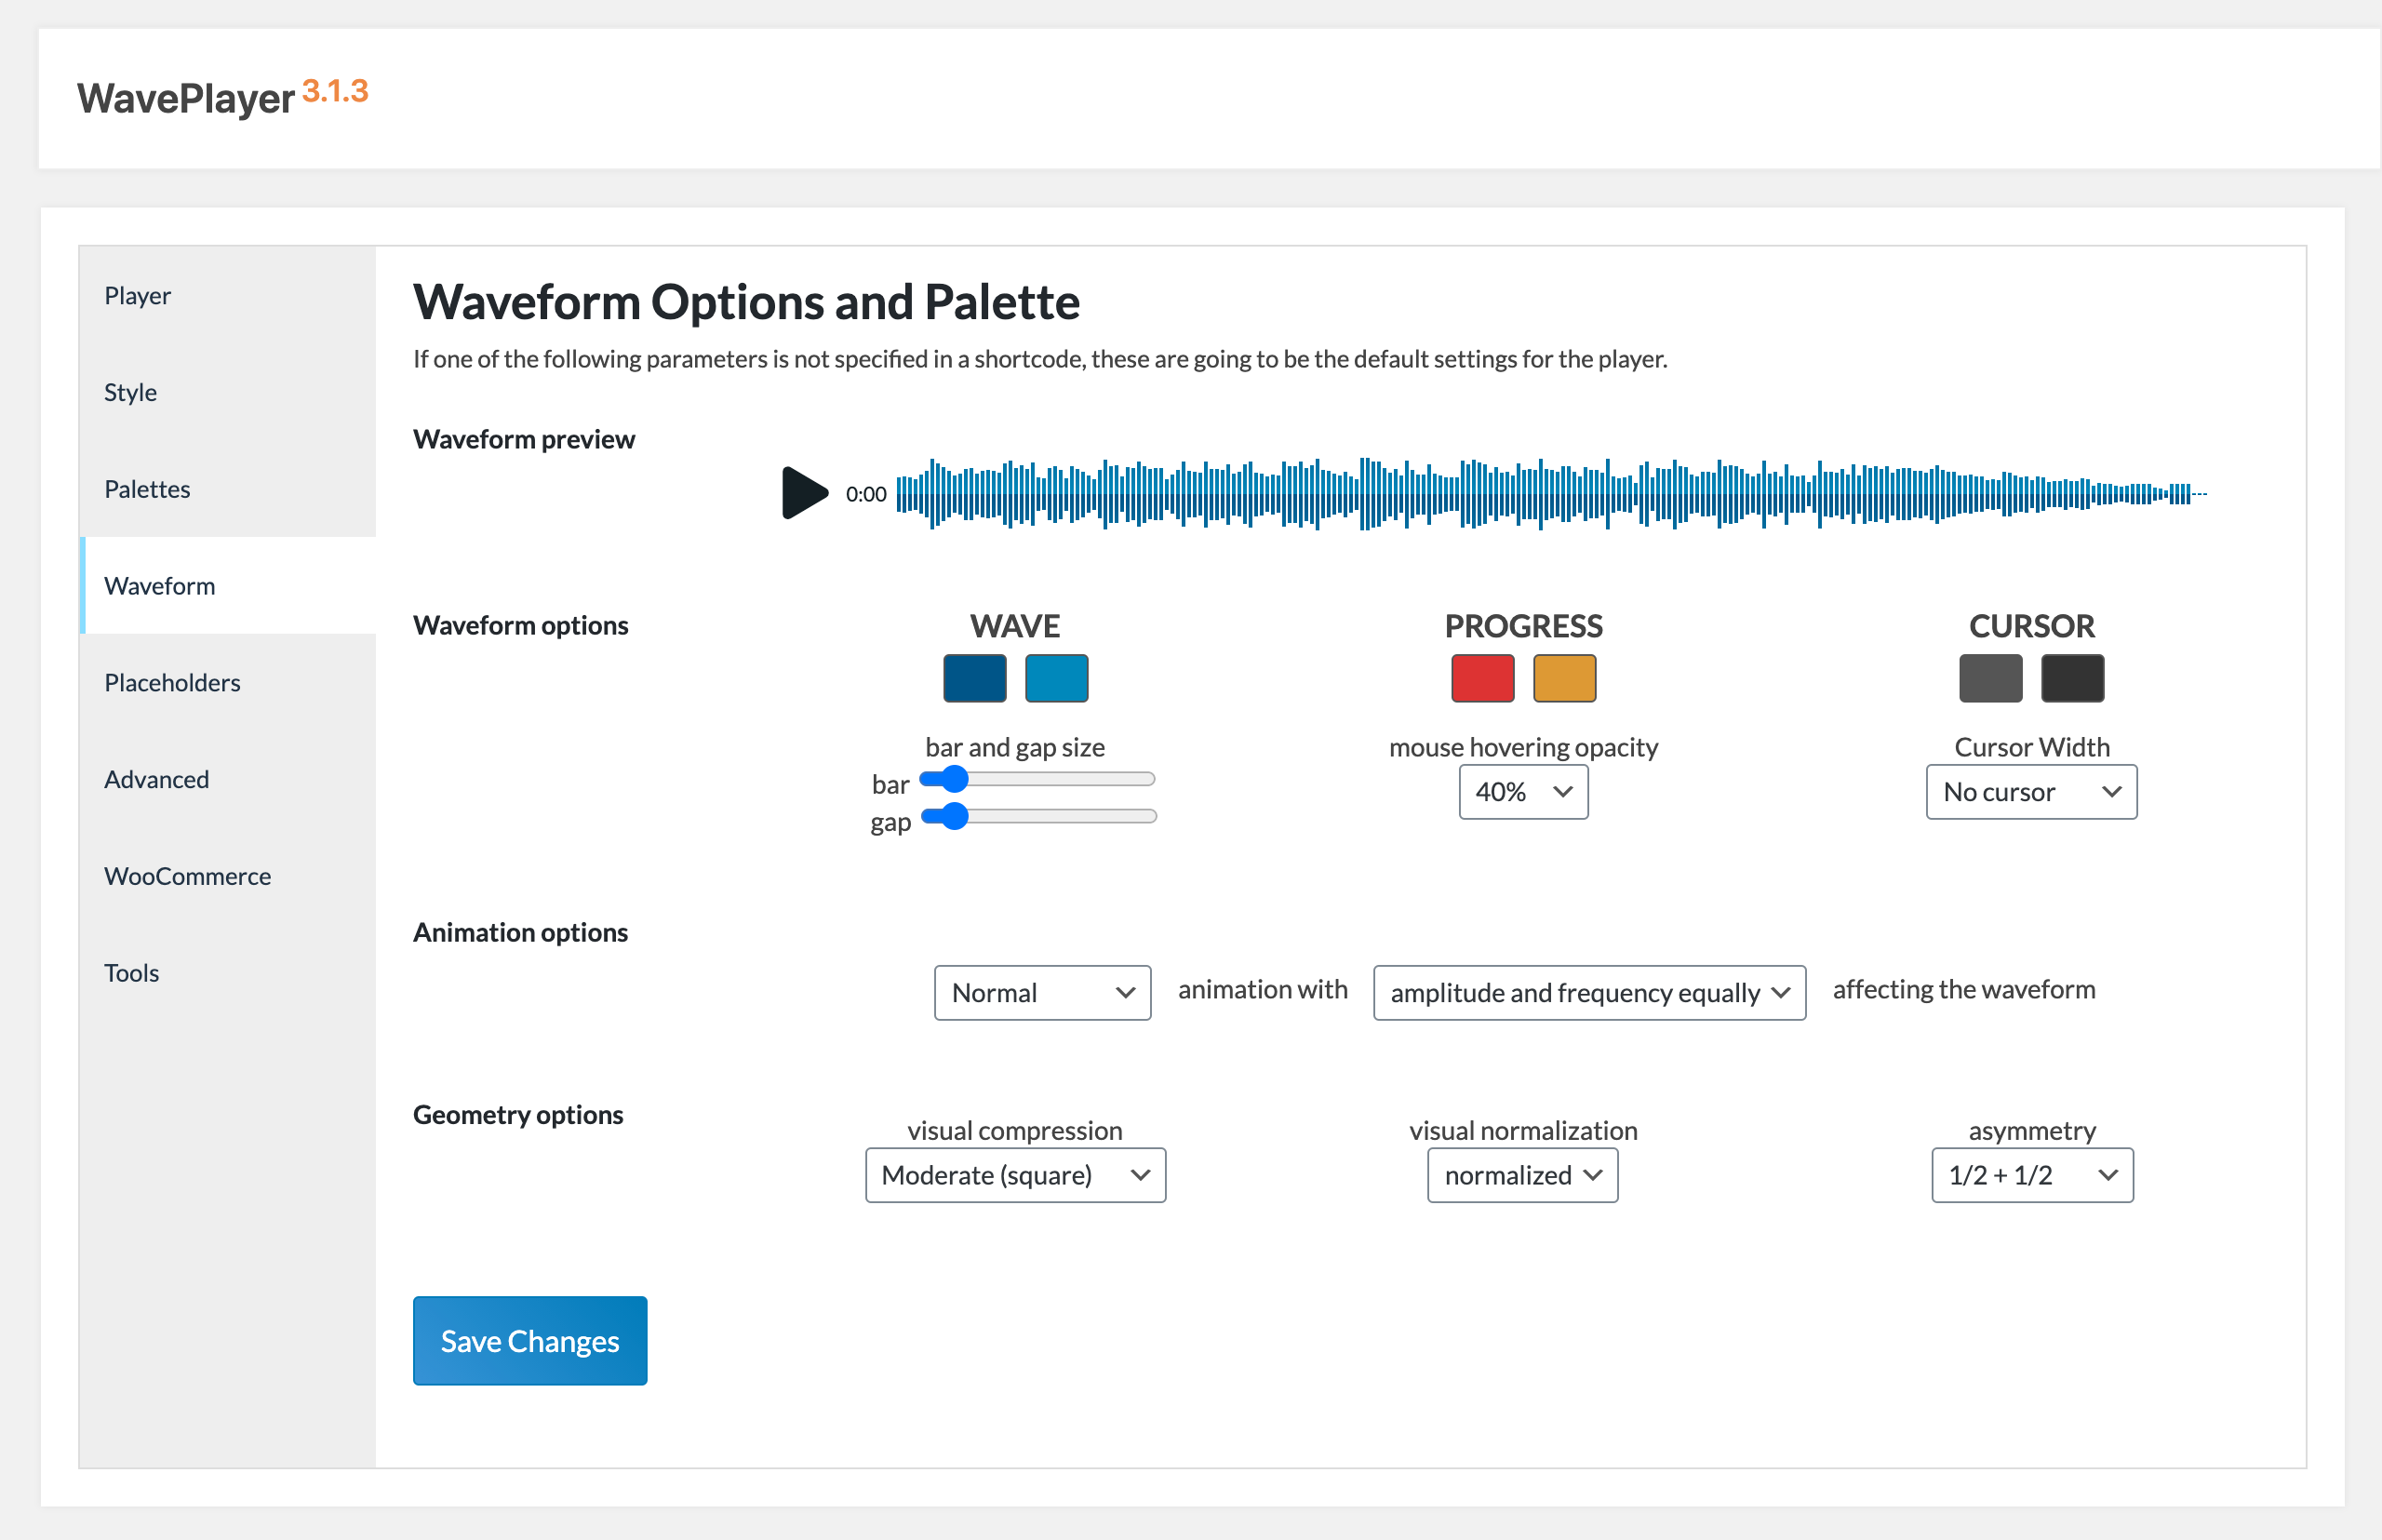Screen dimensions: 2382x1540
Task: Expand the Cursor Width dropdown
Action: [2031, 792]
